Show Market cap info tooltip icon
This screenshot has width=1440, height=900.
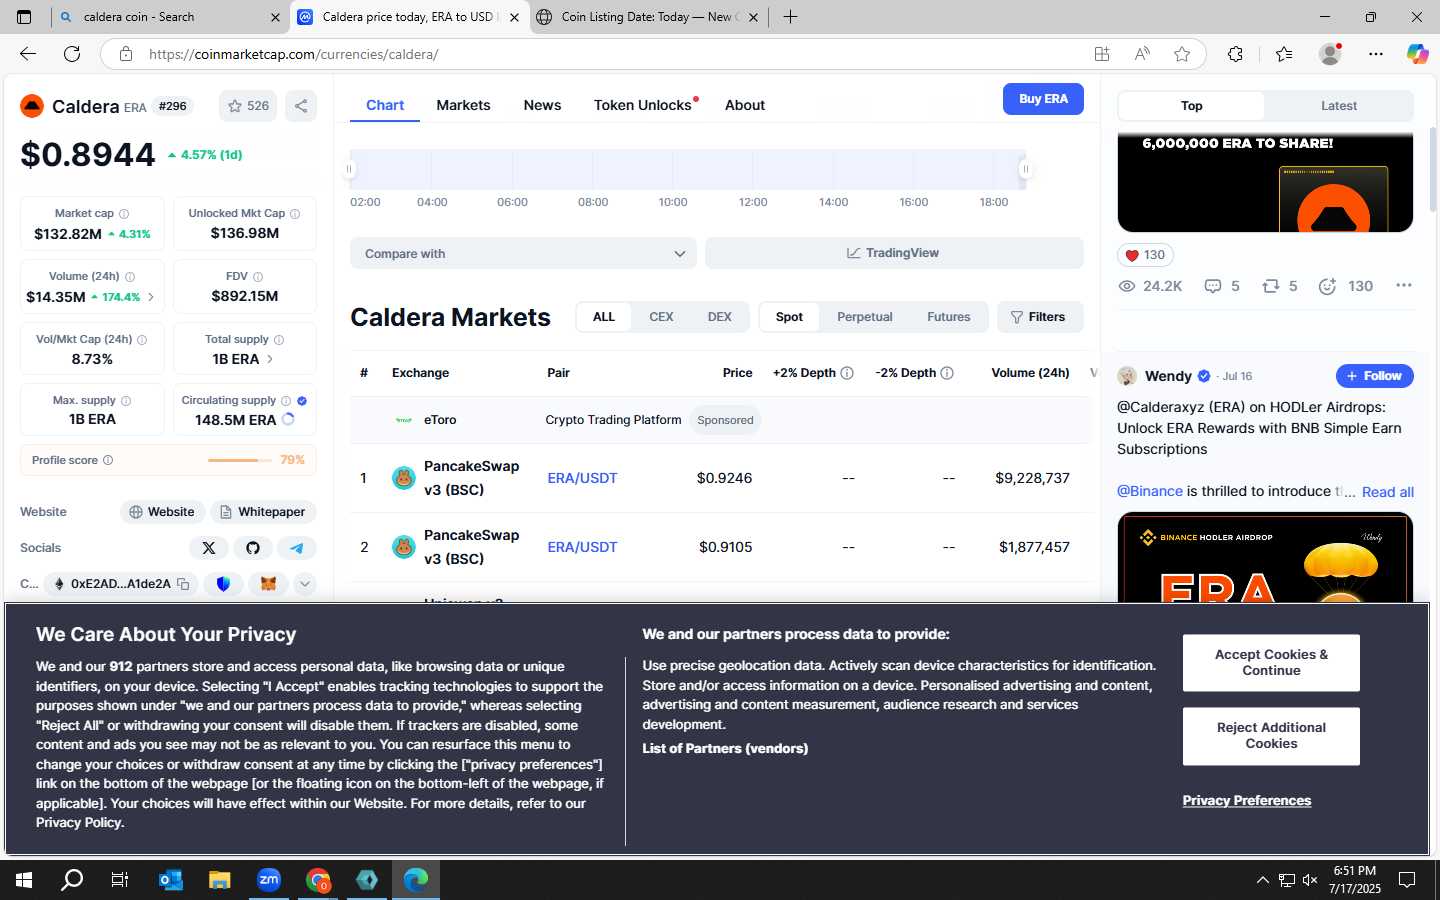point(124,214)
